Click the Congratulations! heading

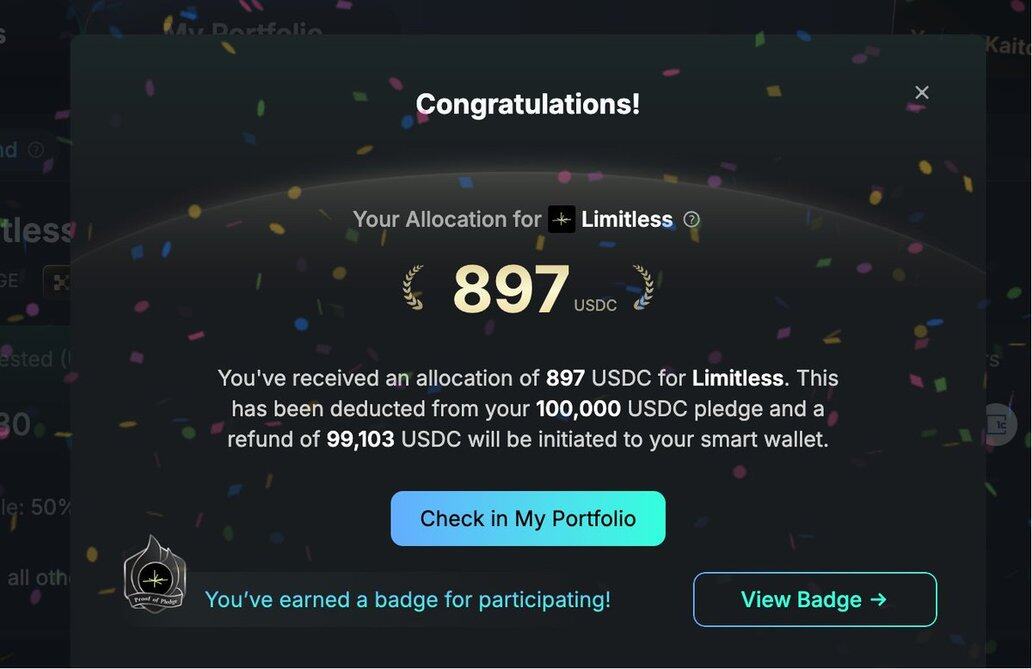click(527, 104)
